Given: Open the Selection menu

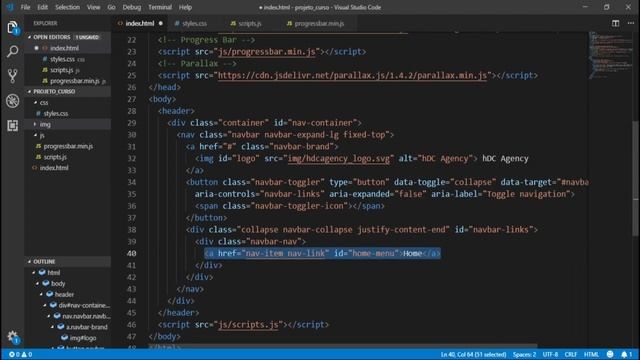Looking at the screenshot, I should coord(67,7).
